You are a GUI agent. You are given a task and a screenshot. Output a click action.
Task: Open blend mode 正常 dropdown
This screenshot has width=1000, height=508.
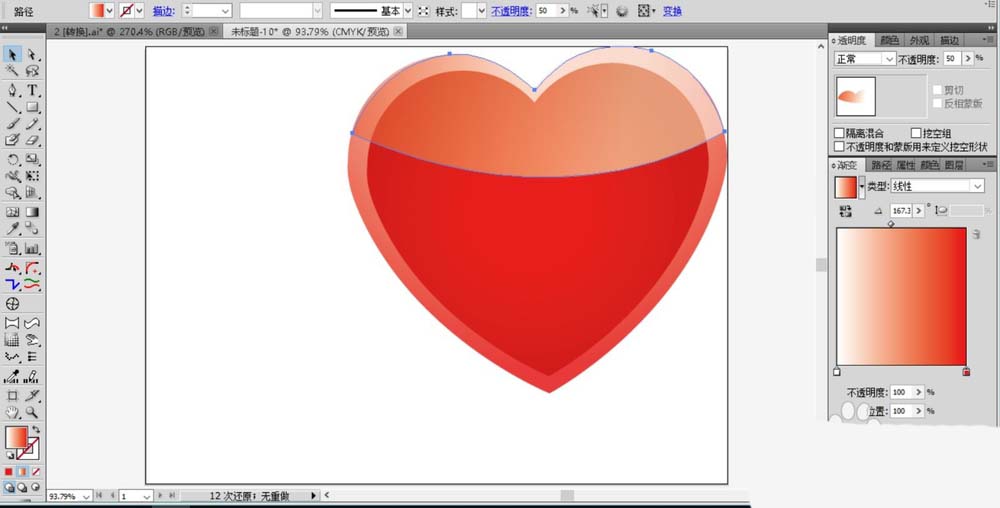coord(865,59)
